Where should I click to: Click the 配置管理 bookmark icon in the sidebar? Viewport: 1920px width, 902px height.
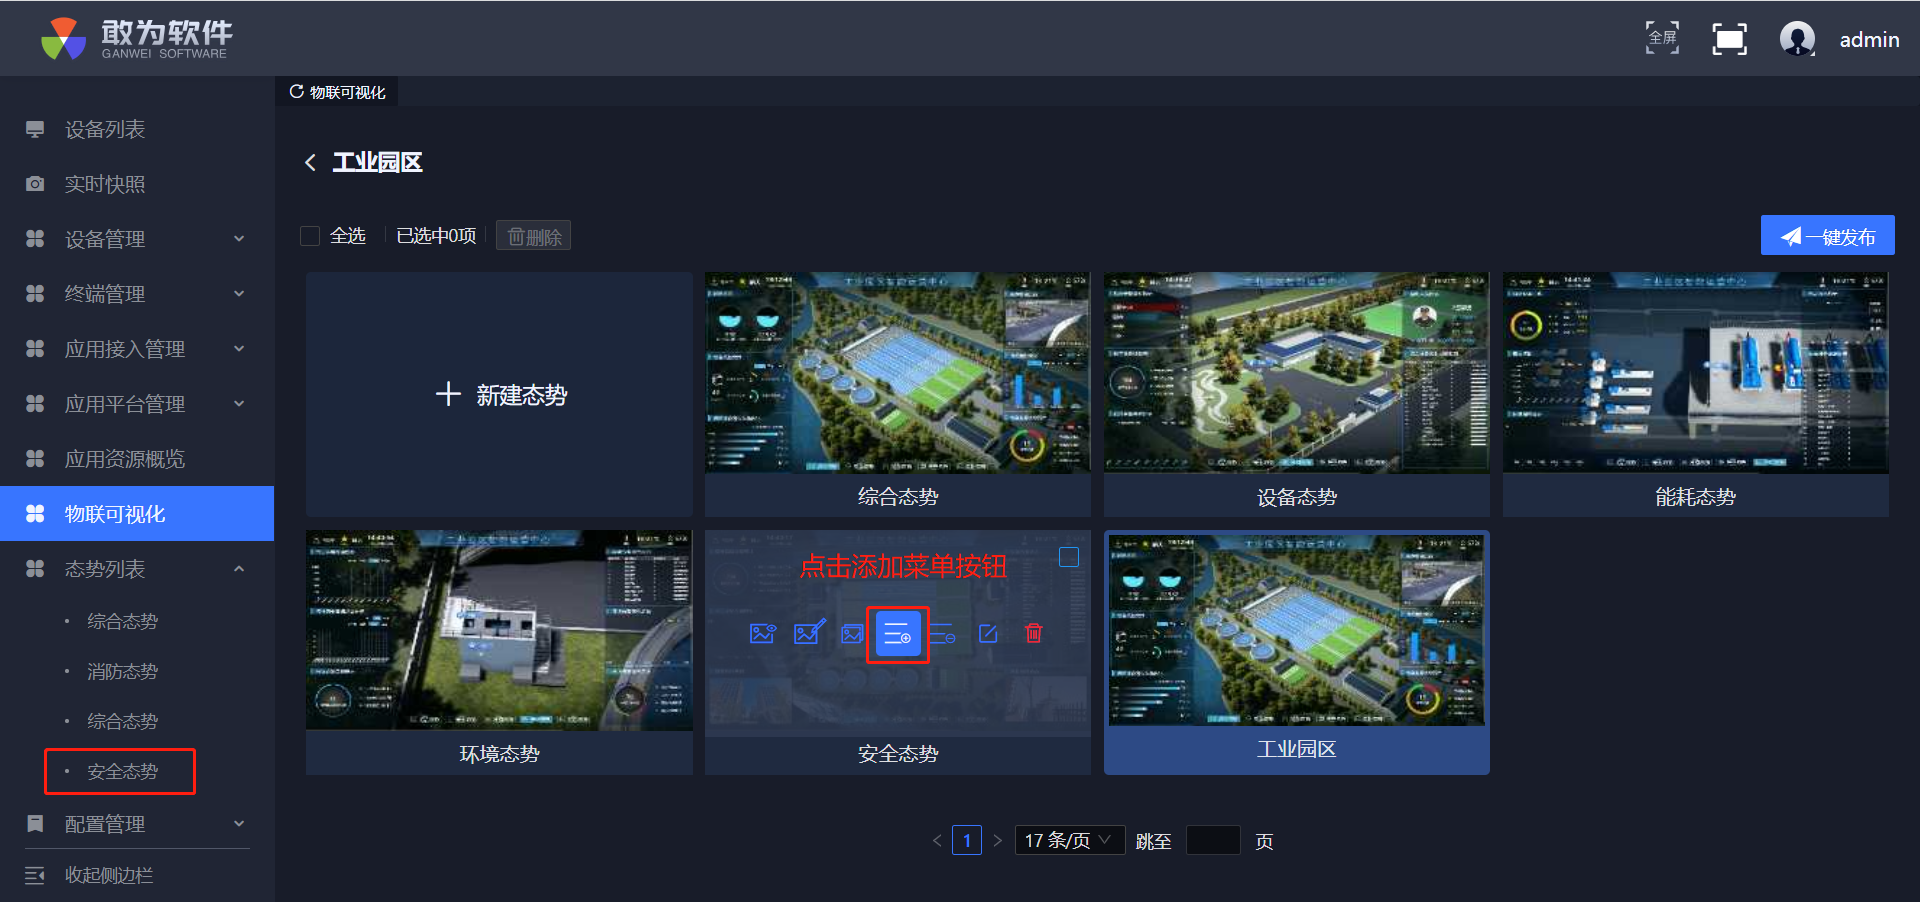tap(35, 824)
